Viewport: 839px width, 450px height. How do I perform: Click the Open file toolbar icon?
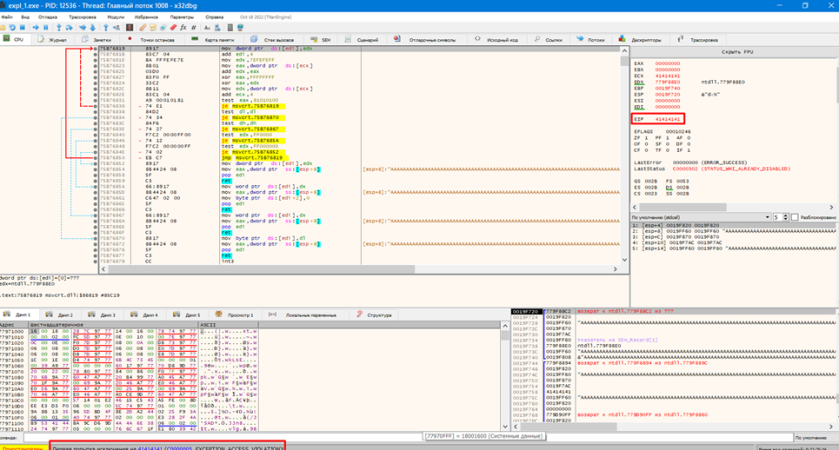tap(4, 27)
